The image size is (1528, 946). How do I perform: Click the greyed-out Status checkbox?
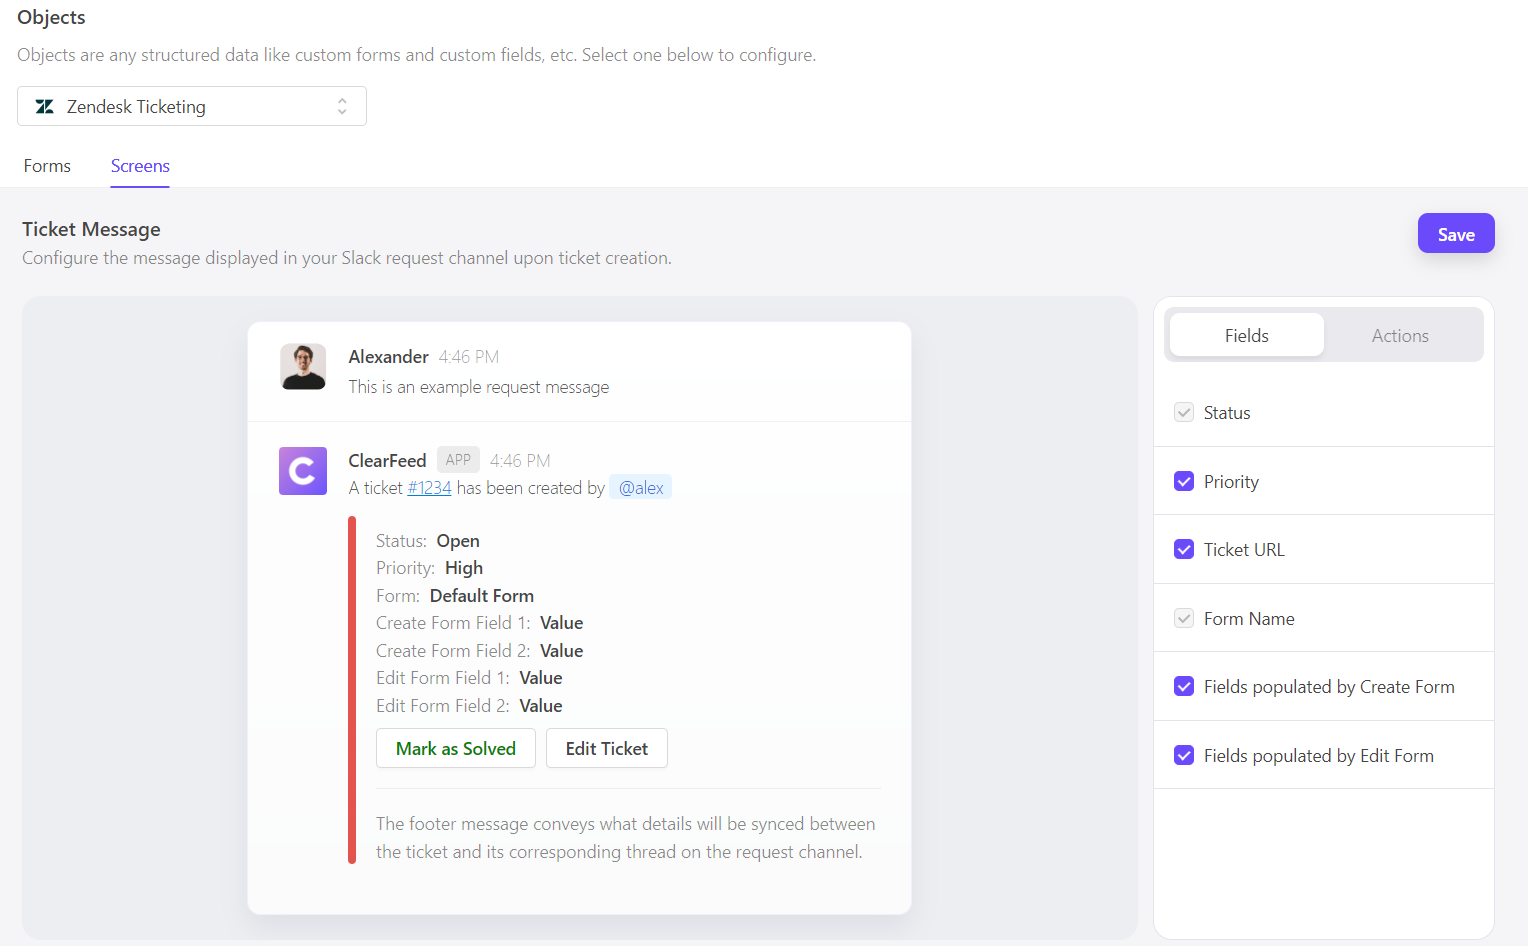point(1184,413)
